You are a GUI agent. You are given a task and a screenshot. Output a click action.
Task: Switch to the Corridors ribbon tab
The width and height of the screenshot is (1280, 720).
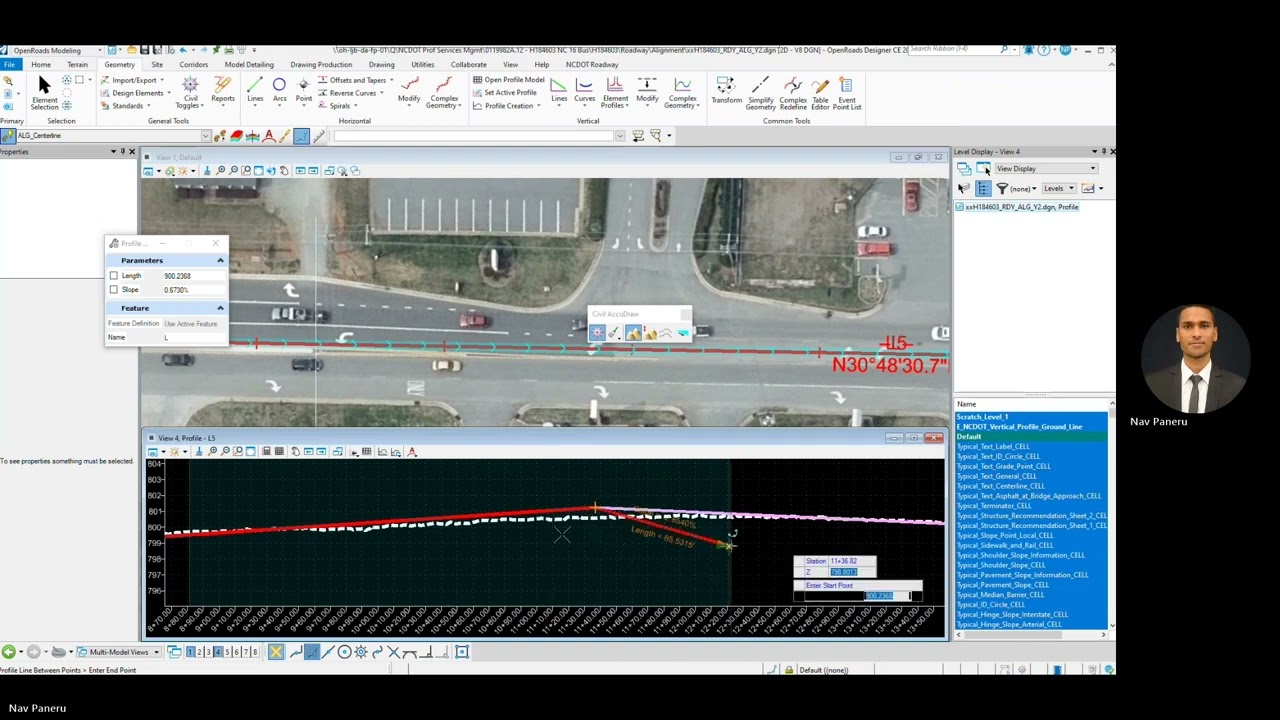pyautogui.click(x=193, y=65)
